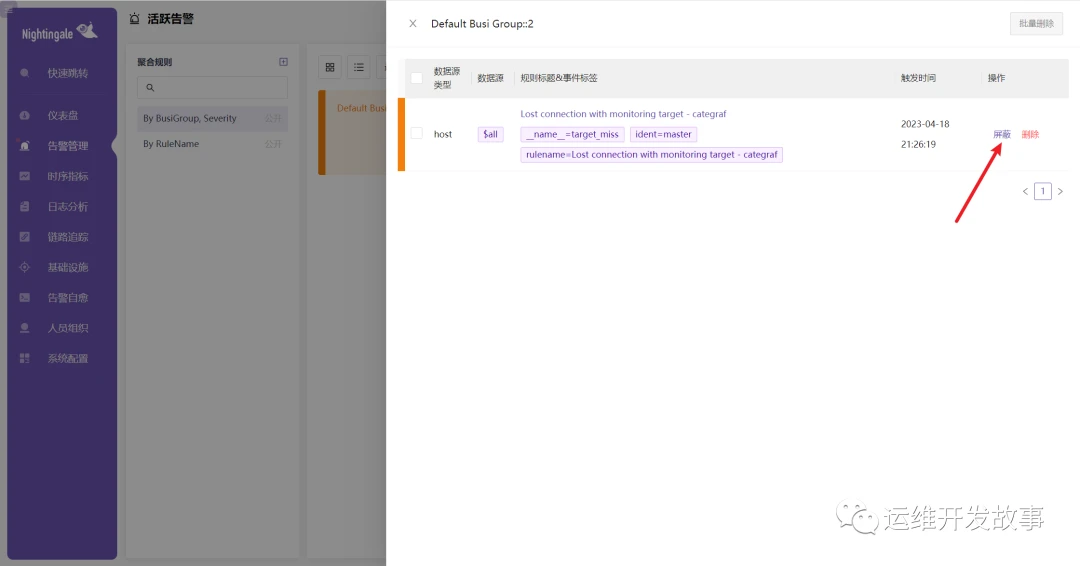Viewport: 1080px width, 566px height.
Task: Open 日志分析 menu item
Action: (68, 207)
